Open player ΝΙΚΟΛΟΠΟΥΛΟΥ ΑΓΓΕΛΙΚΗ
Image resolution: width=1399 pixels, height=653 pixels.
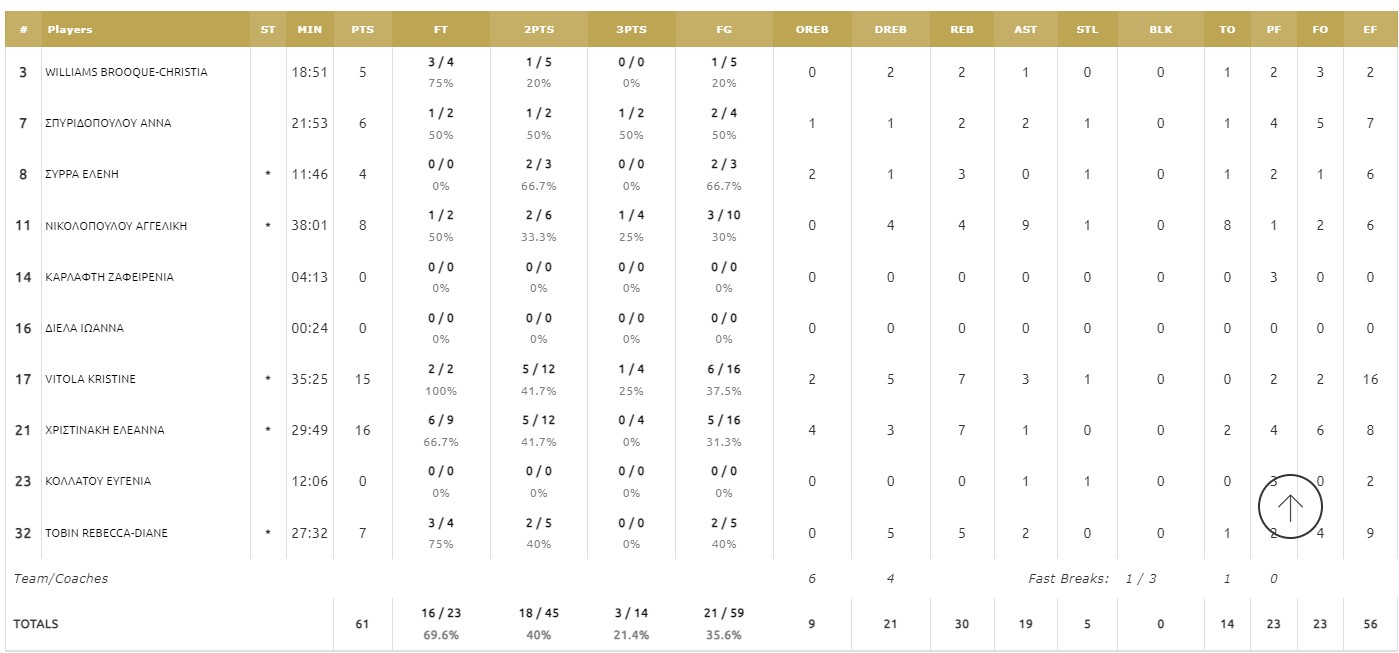point(116,226)
